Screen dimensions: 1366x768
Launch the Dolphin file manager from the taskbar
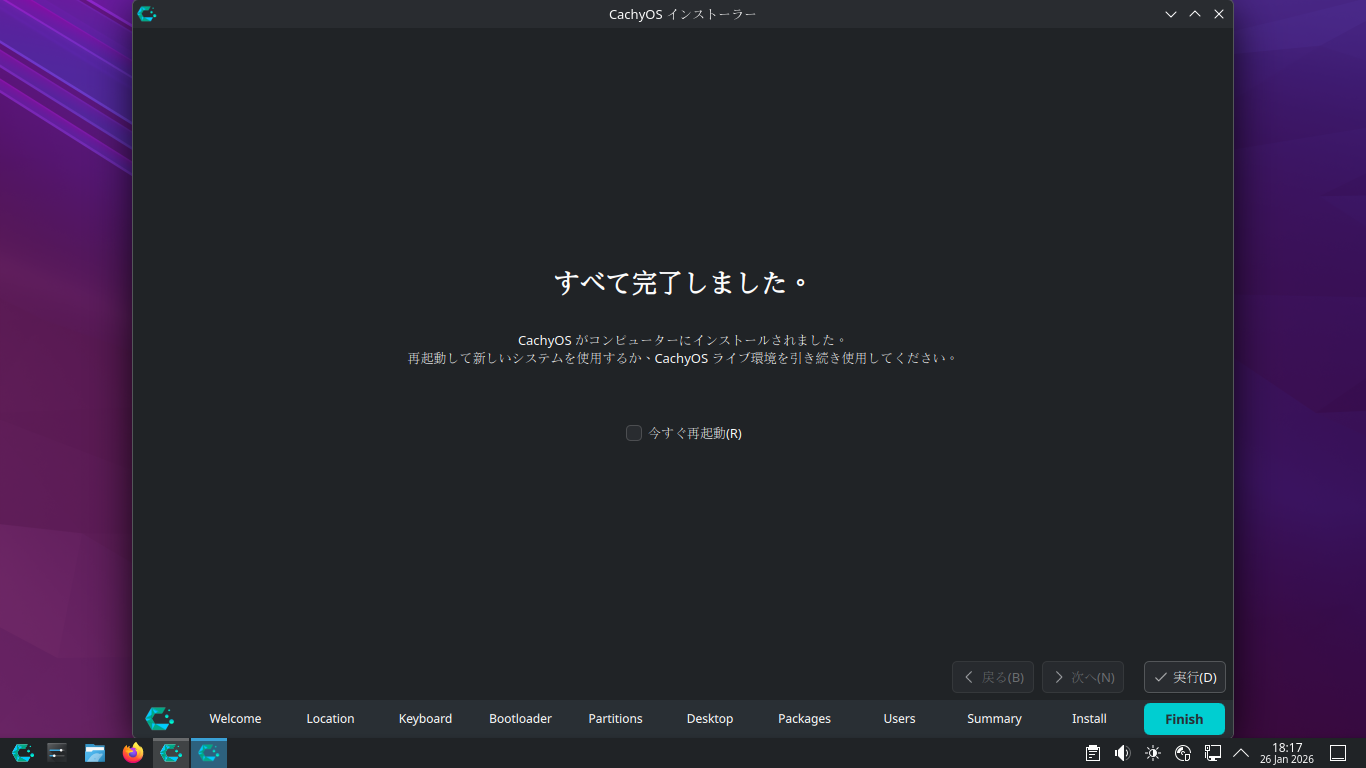(95, 753)
